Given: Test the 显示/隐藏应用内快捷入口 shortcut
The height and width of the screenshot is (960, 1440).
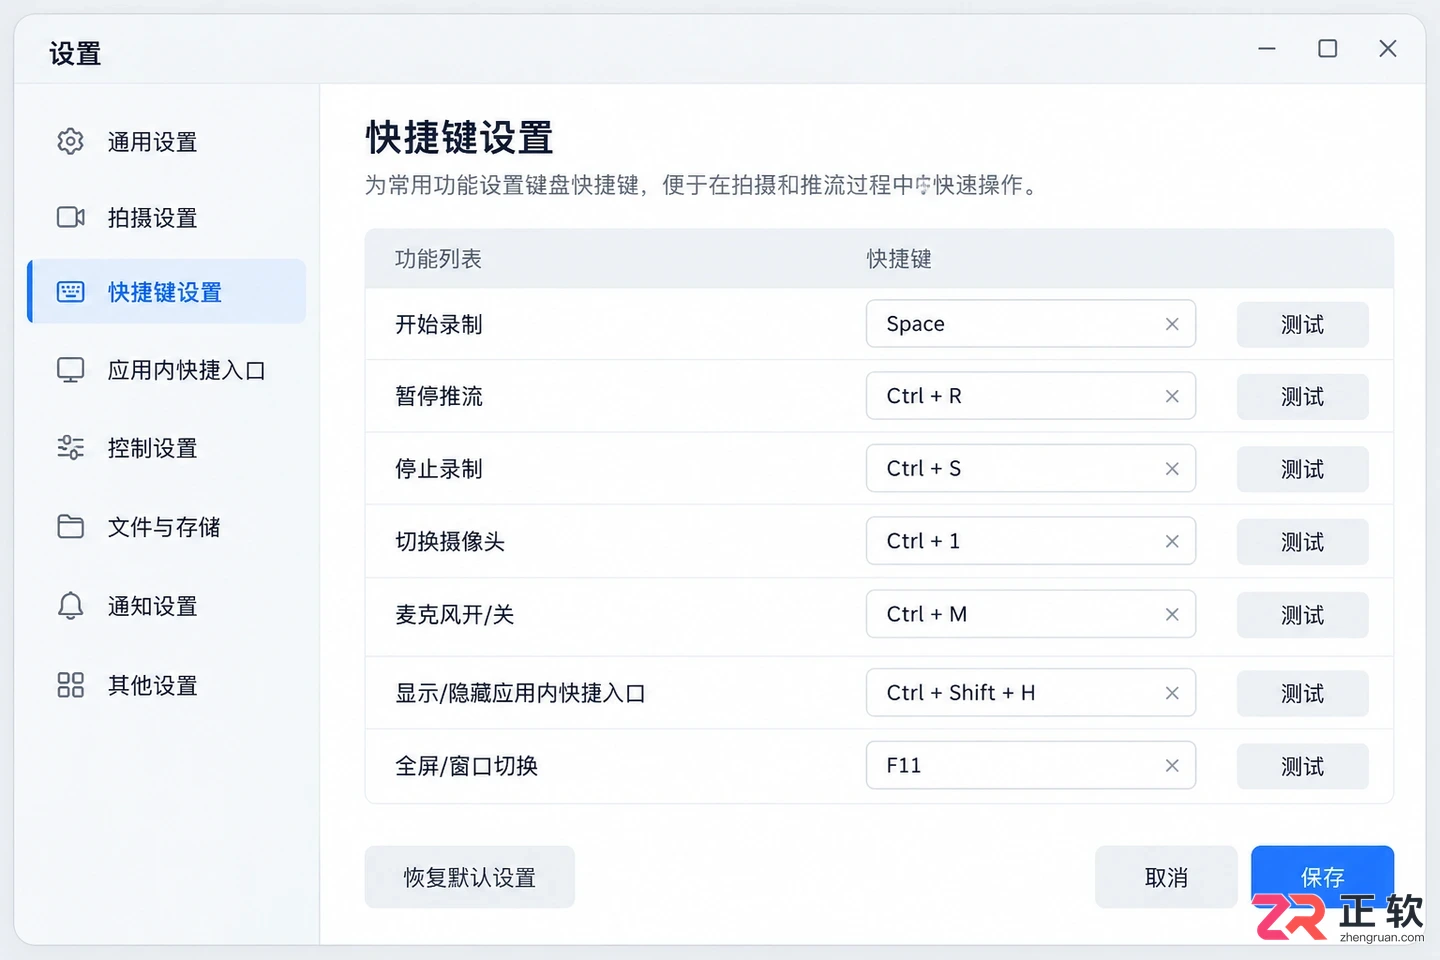Looking at the screenshot, I should click(1302, 693).
